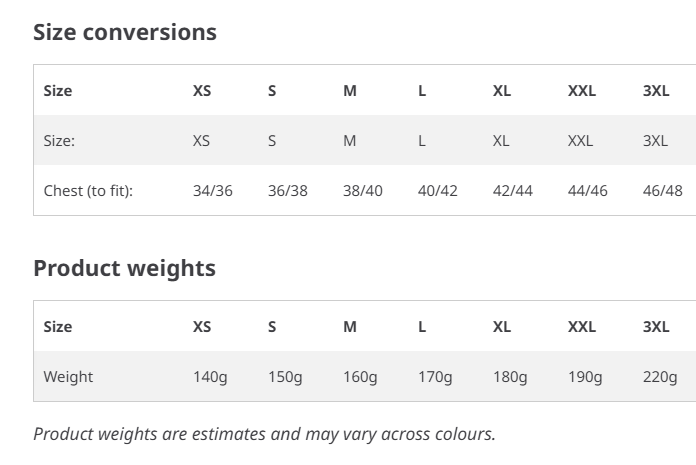696x465 pixels.
Task: Select the 34/36 chest measurement cell
Action: point(212,190)
